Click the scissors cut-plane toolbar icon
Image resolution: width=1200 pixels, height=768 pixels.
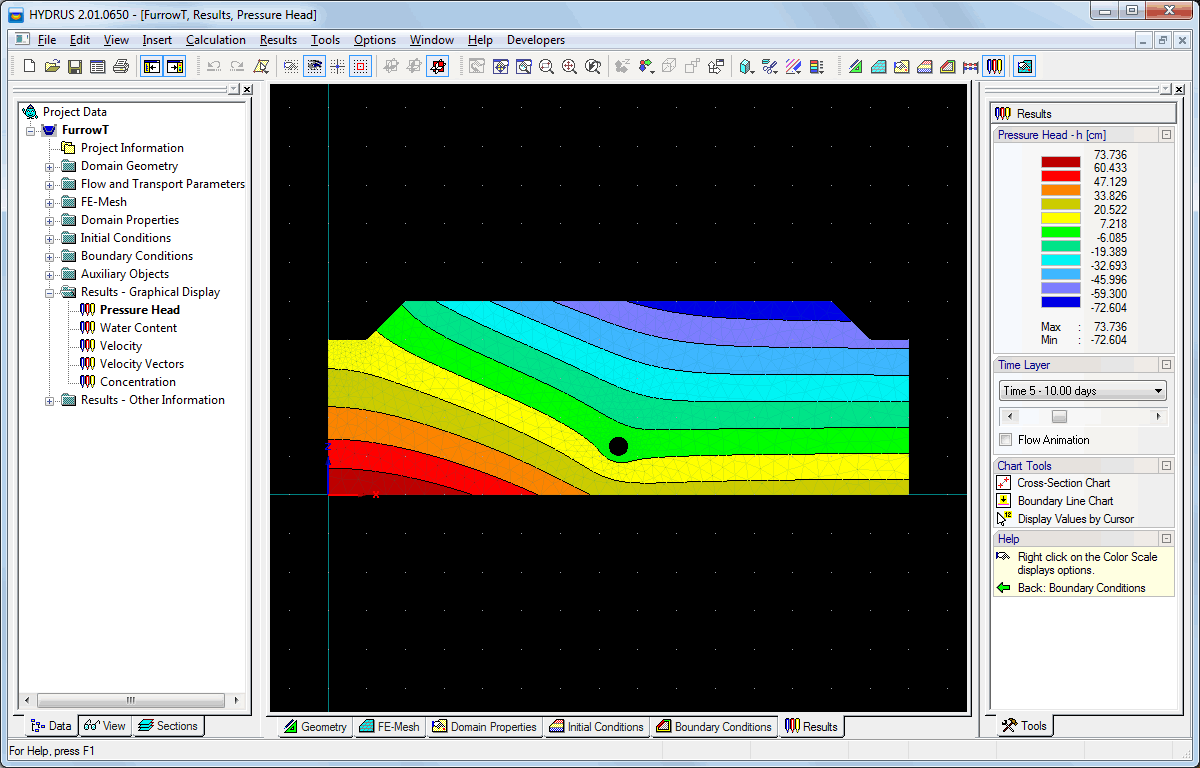pyautogui.click(x=770, y=67)
